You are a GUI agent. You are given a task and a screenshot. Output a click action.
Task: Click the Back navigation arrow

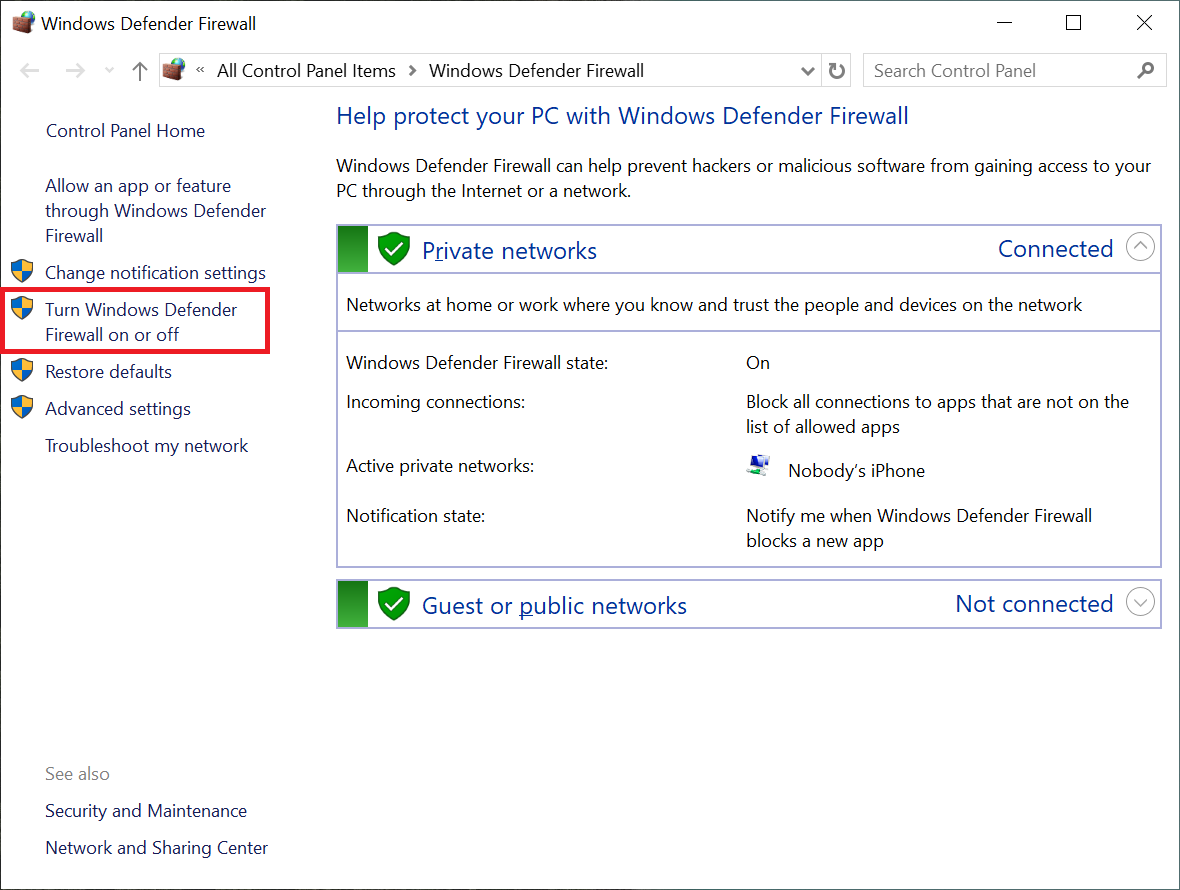coord(30,71)
